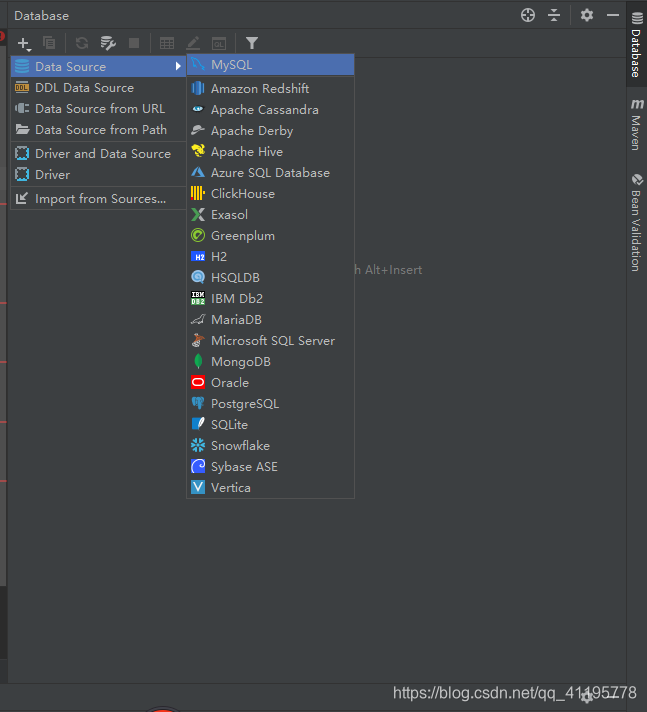Select Apache Derby data source
This screenshot has height=712, width=647.
(x=271, y=130)
